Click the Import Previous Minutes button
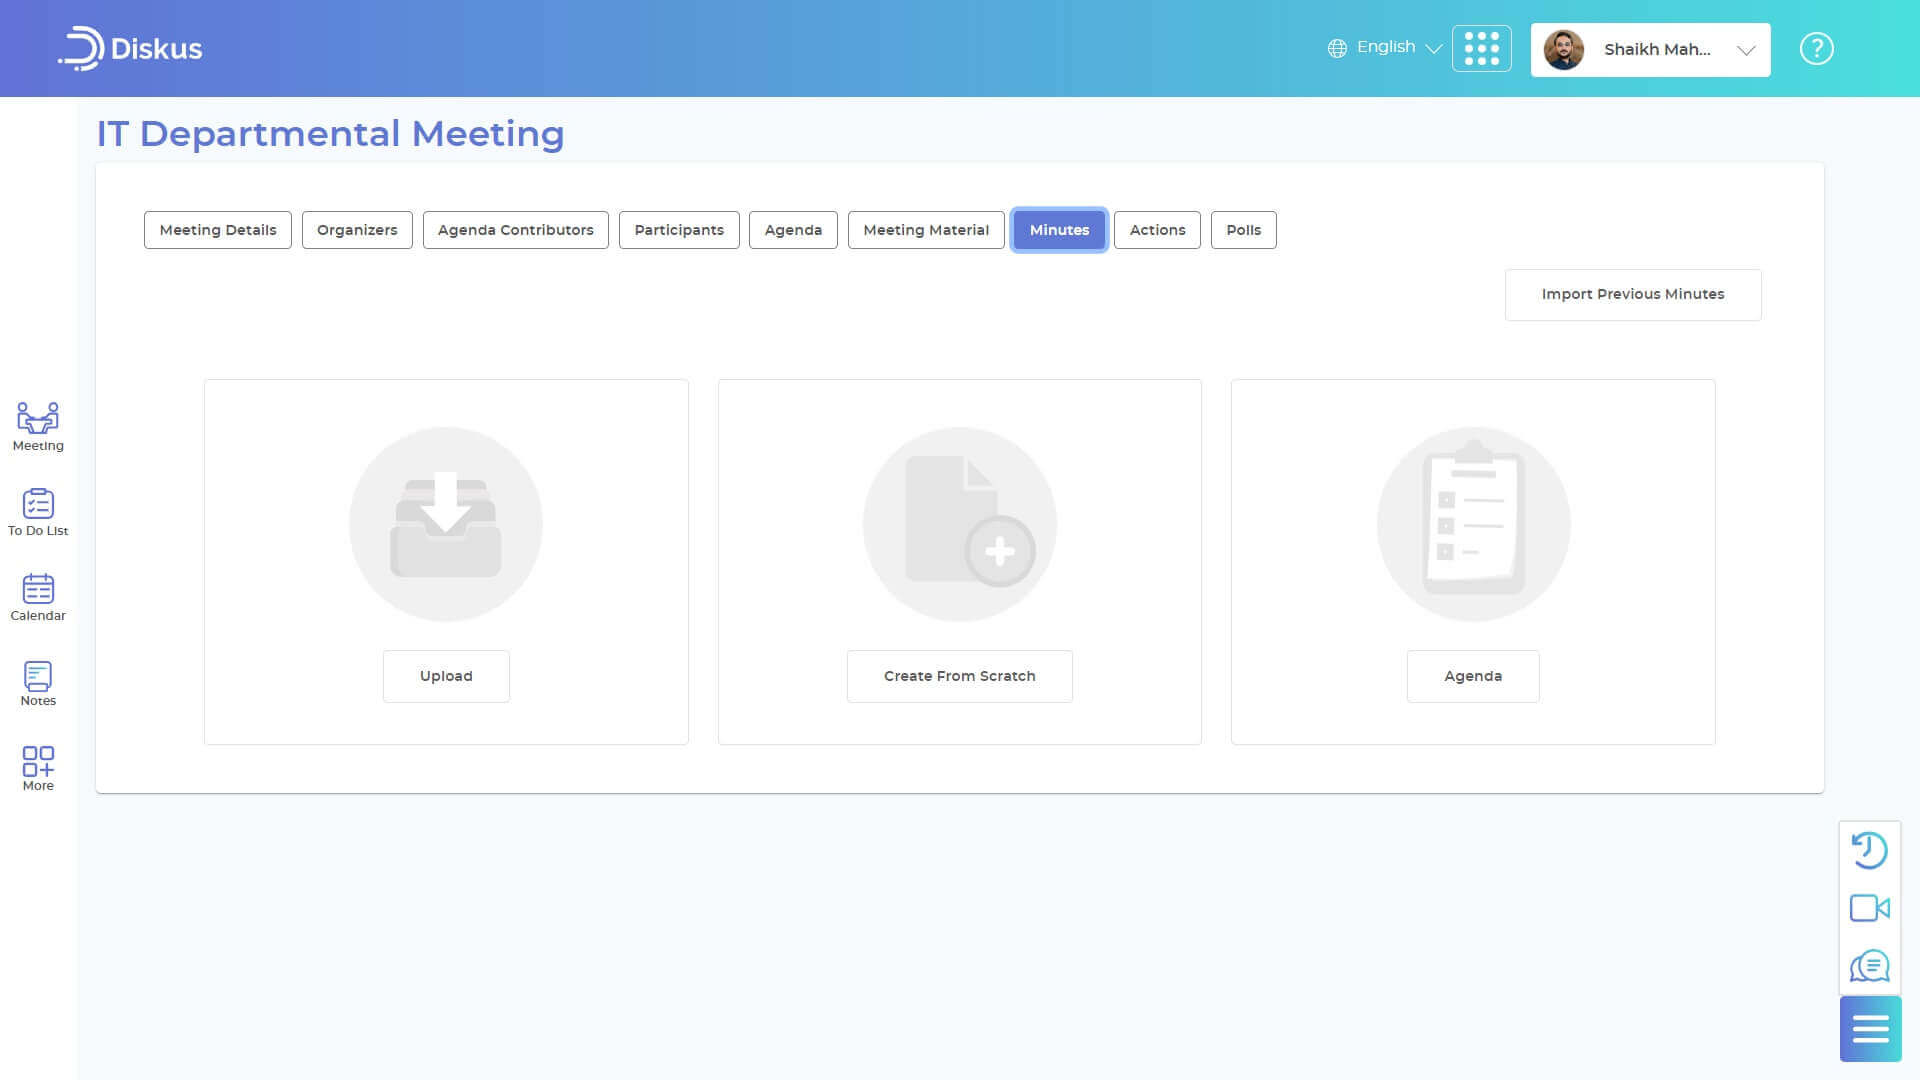Image resolution: width=1920 pixels, height=1080 pixels. click(1633, 294)
